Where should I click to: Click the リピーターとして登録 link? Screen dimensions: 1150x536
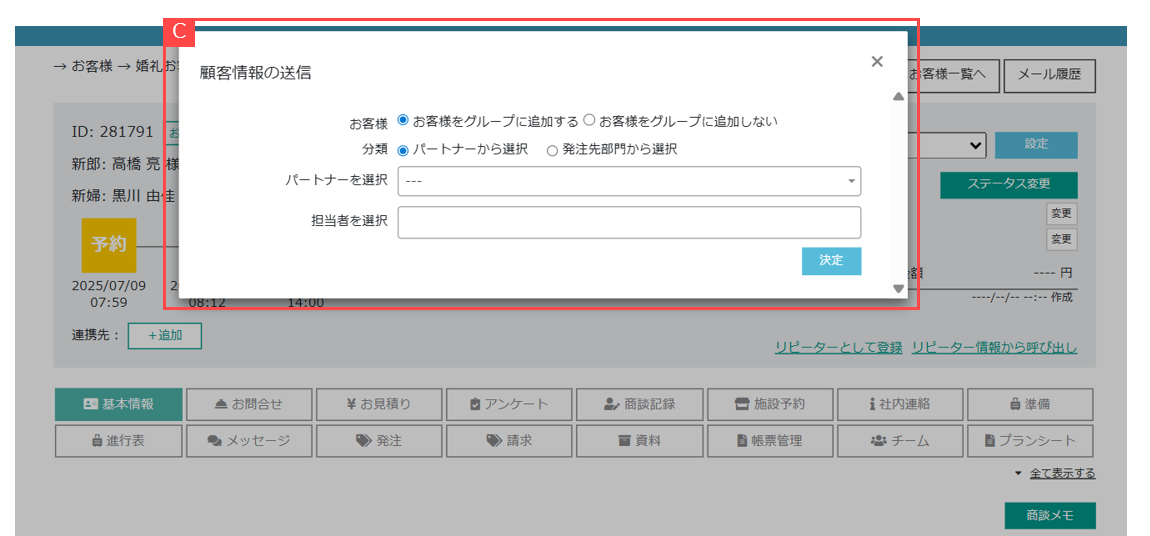pos(838,347)
